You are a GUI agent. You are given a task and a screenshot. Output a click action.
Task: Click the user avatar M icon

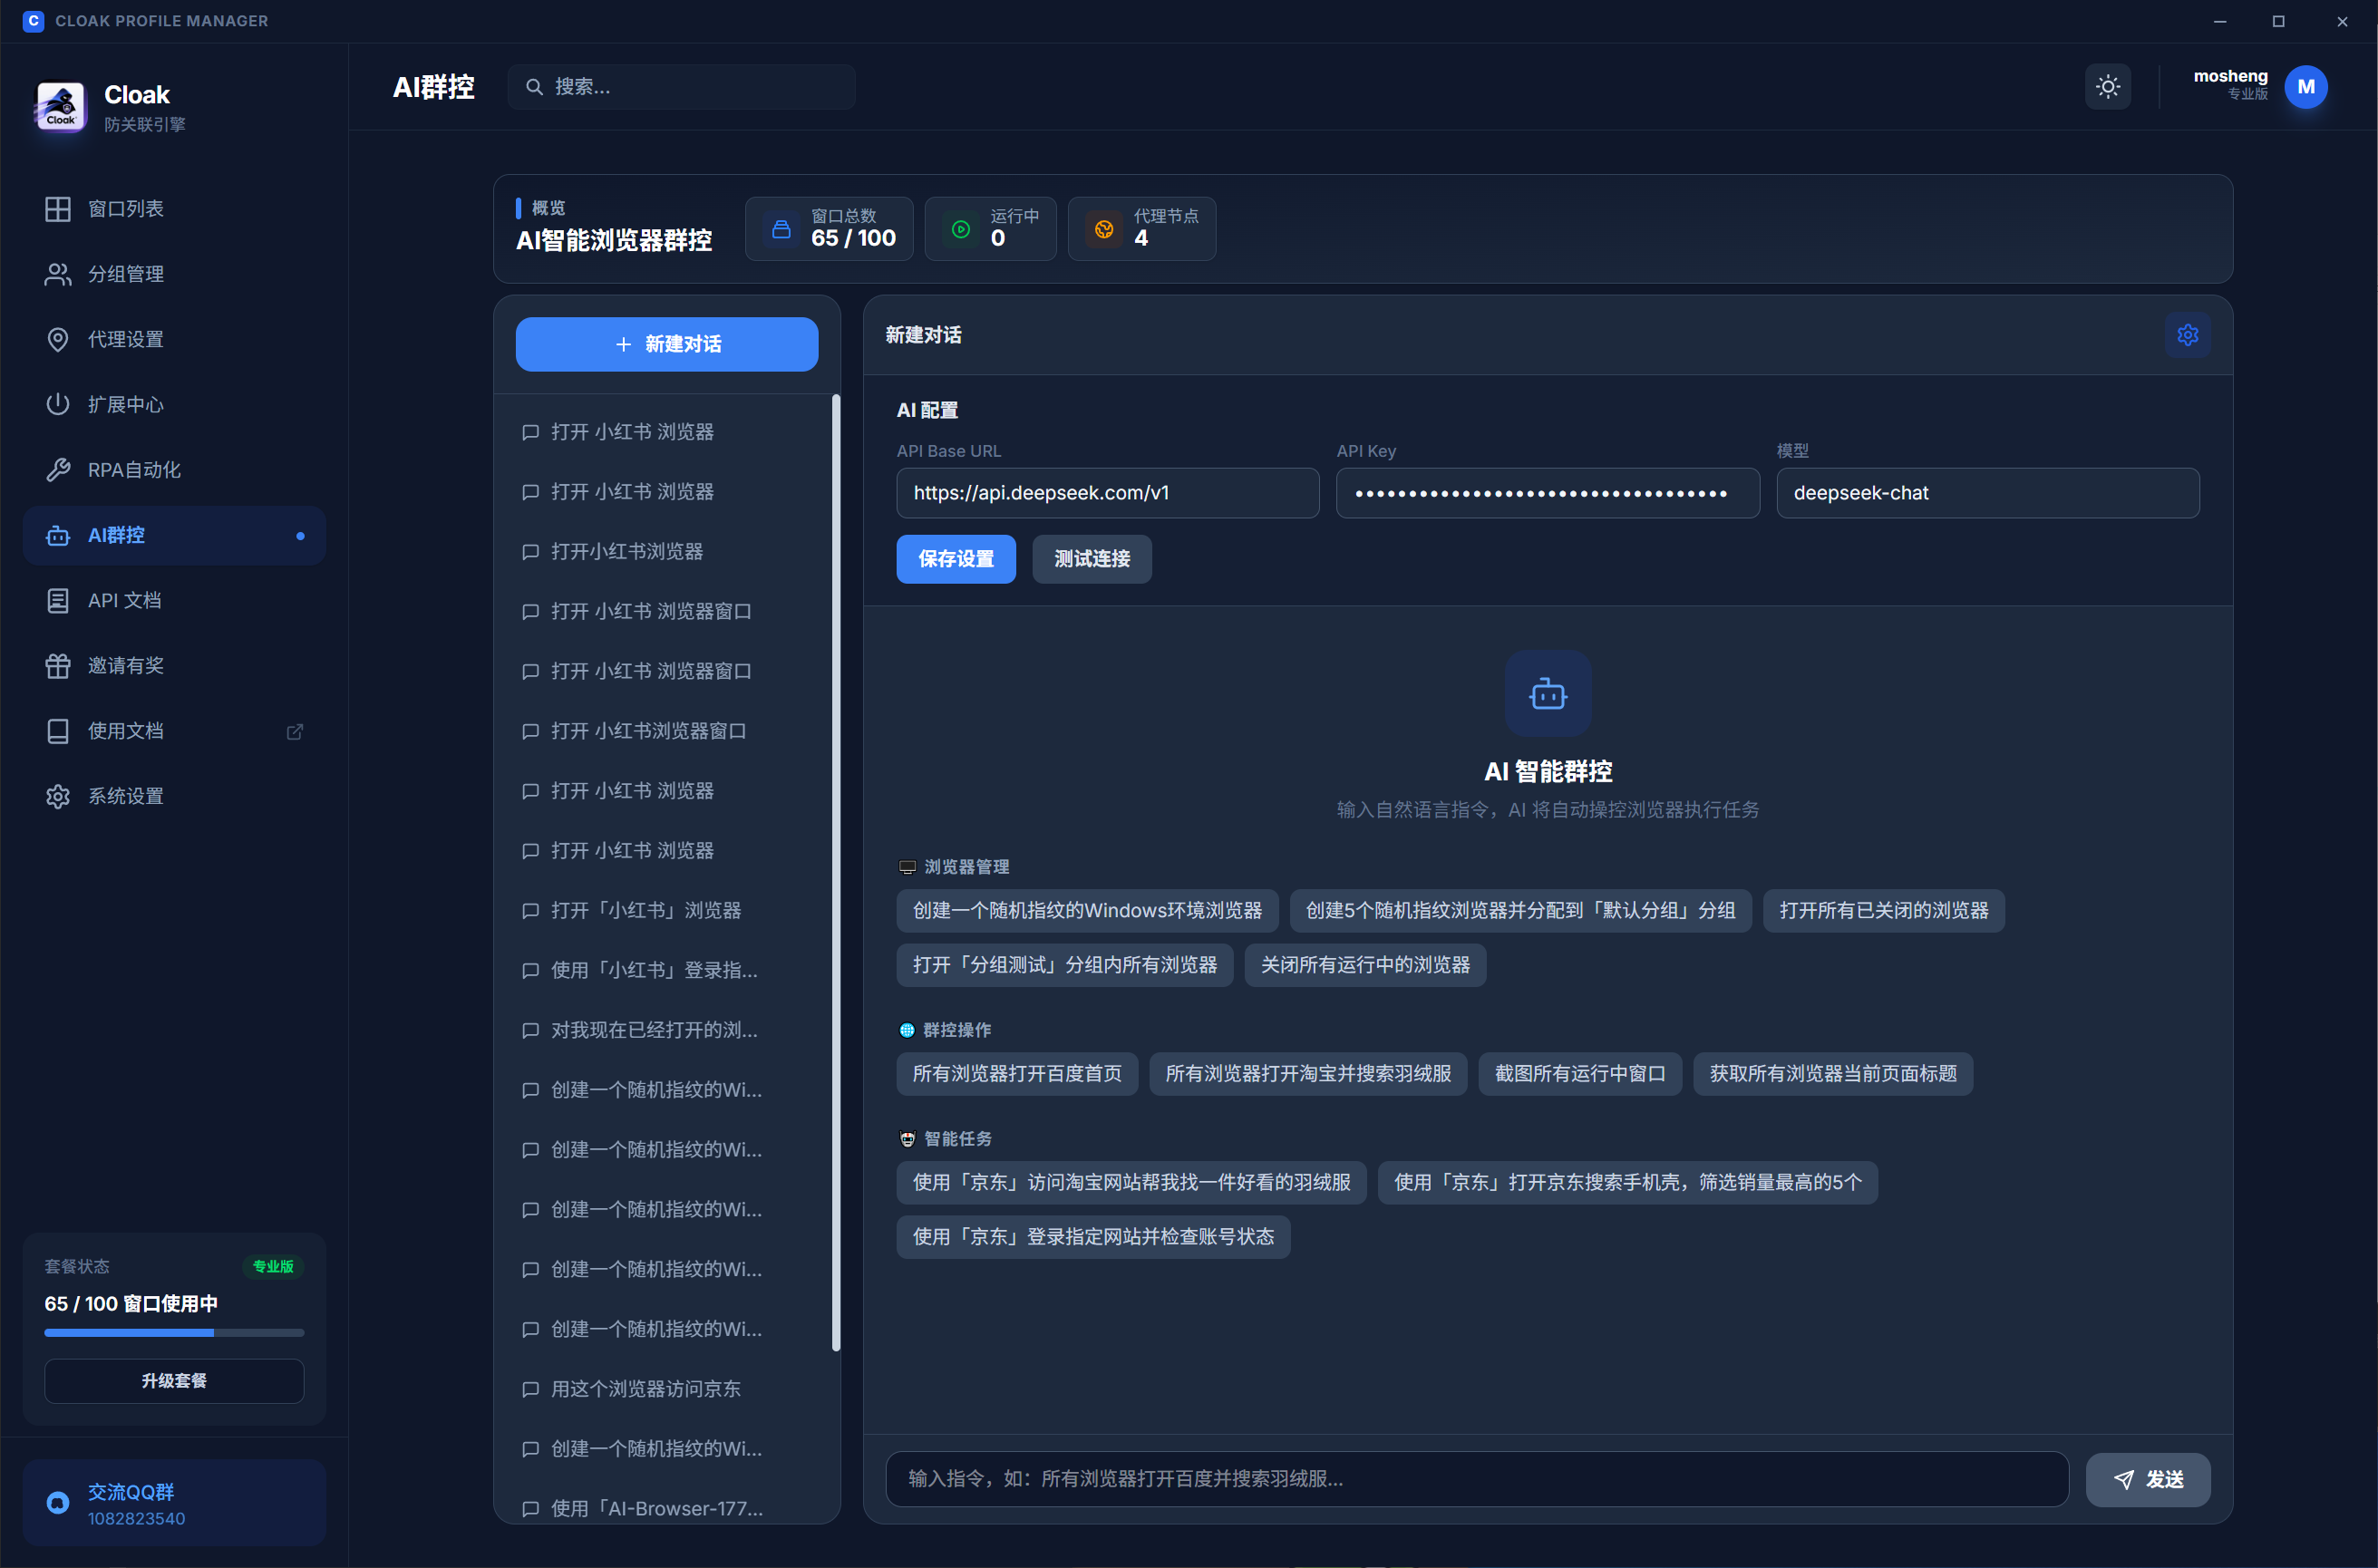coord(2305,87)
